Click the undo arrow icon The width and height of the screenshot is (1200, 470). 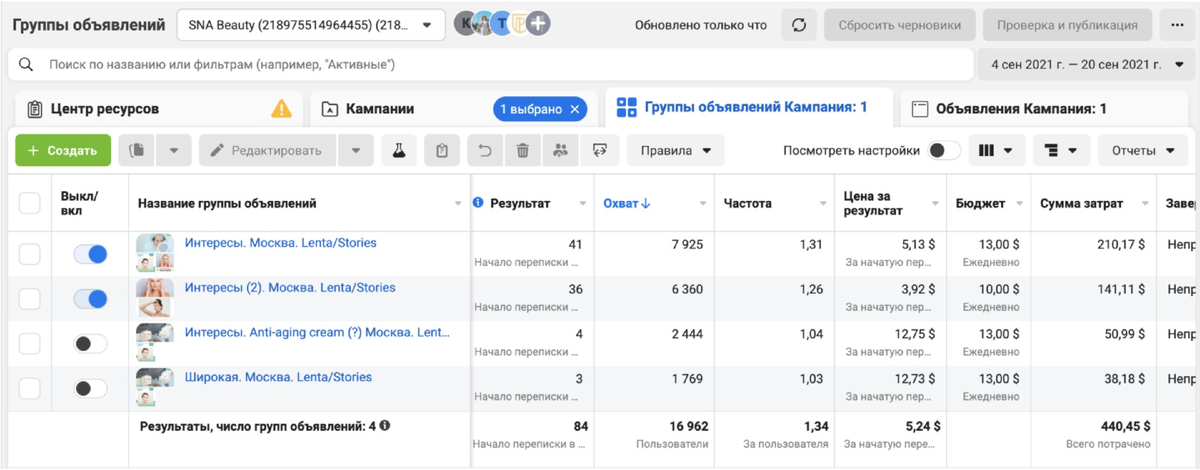(x=484, y=151)
